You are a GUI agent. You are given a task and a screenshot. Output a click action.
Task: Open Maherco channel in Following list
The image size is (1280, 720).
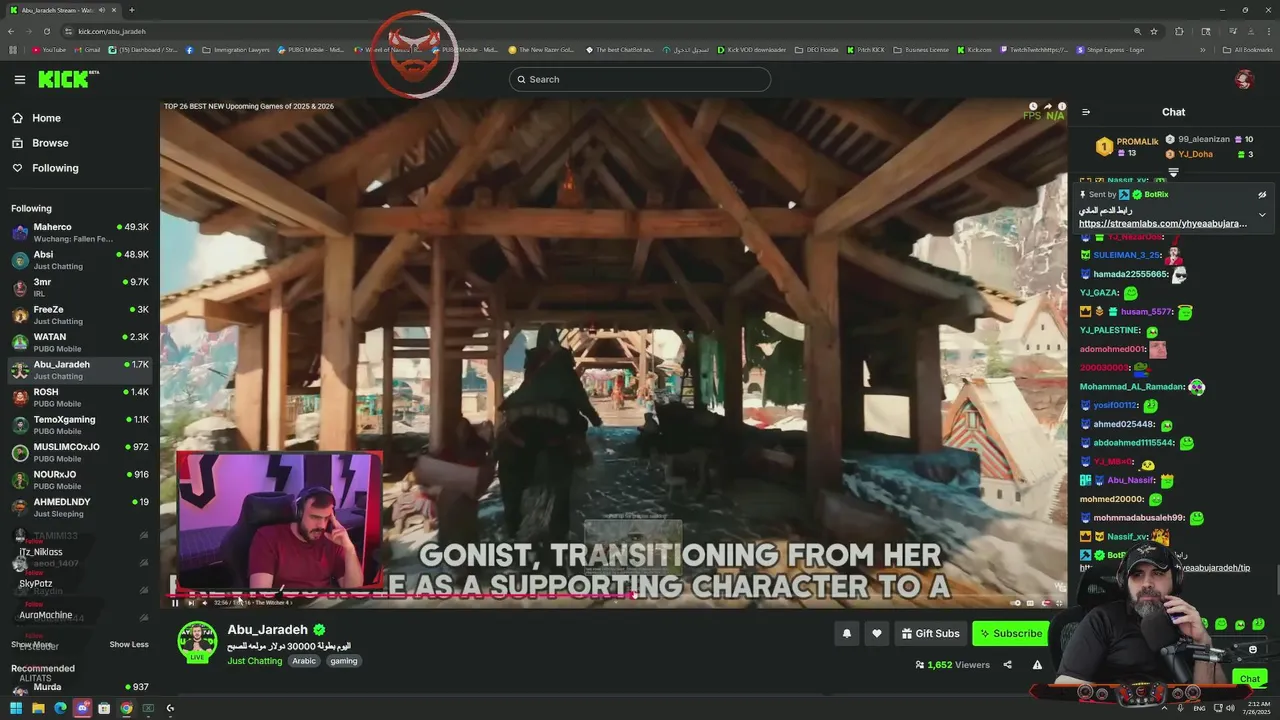(x=79, y=233)
